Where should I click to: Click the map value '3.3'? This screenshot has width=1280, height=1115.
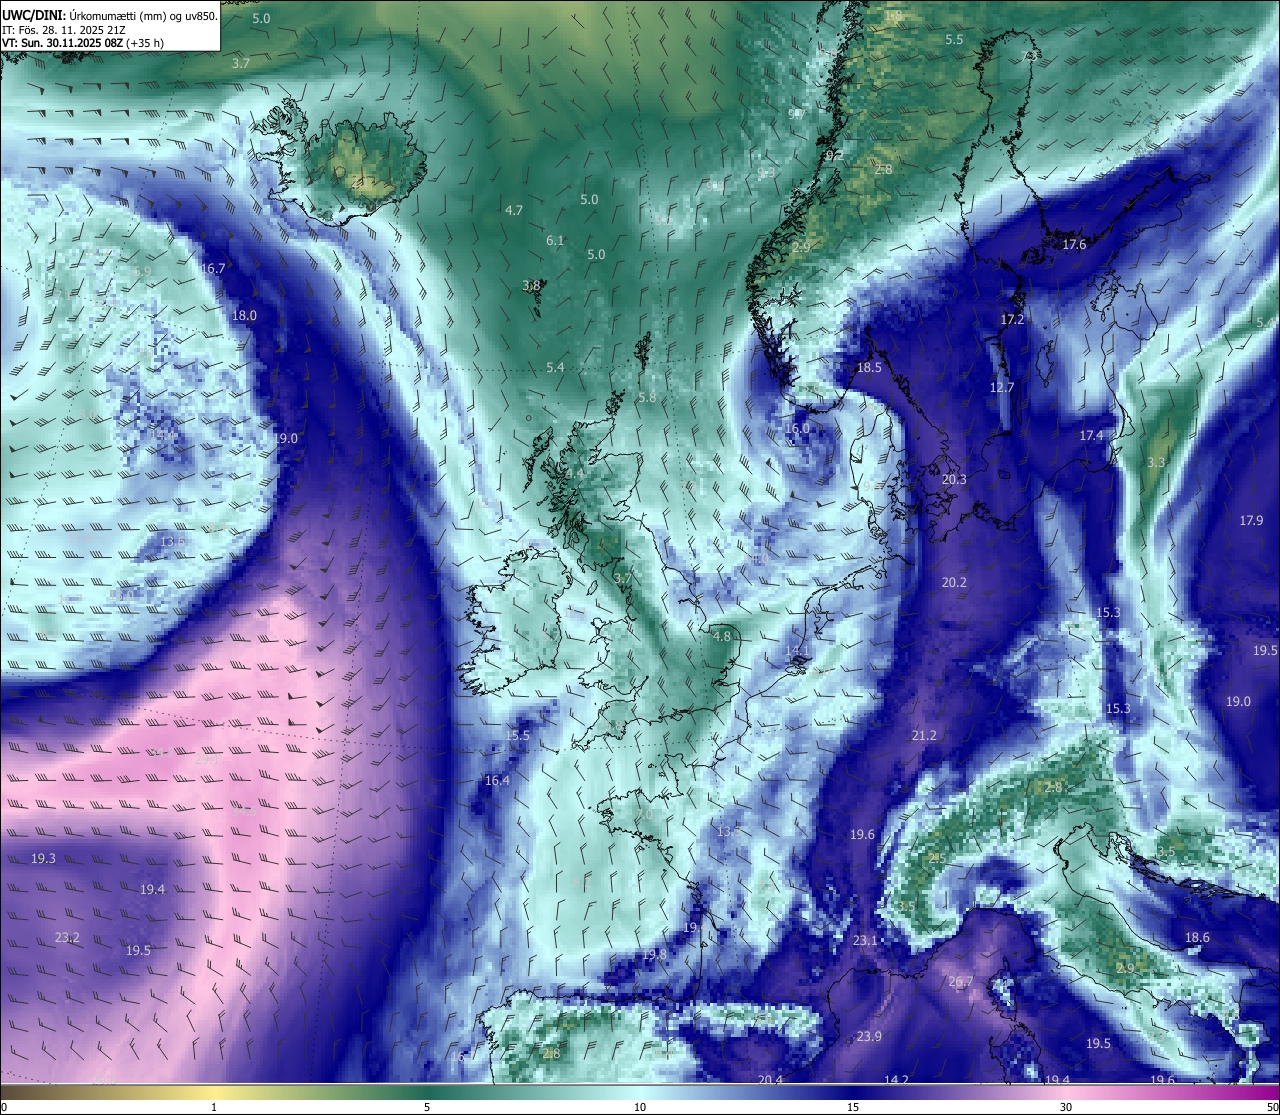[1156, 462]
